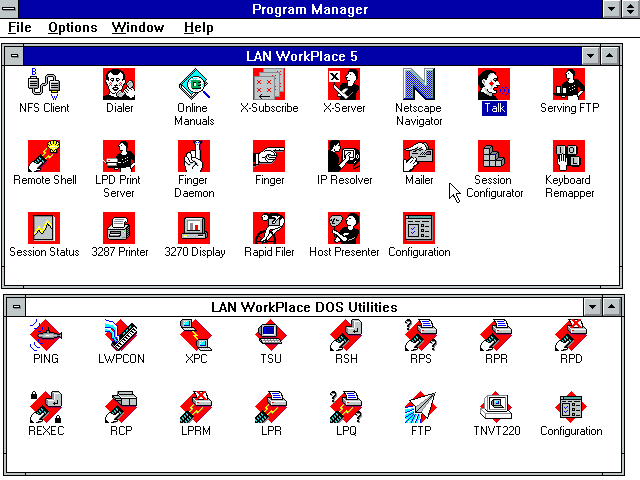Viewport: 640px width, 480px height.
Task: Select the Remote Shell icon
Action: pos(44,156)
